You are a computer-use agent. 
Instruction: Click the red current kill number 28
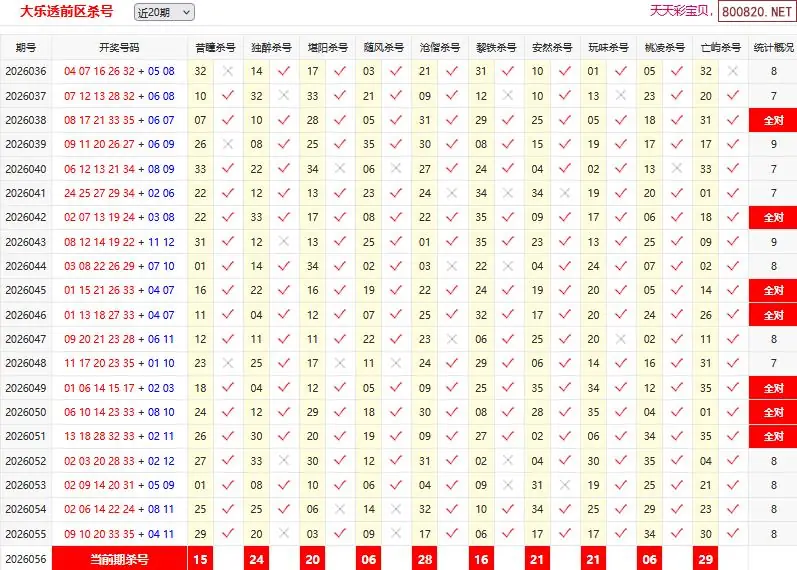425,559
